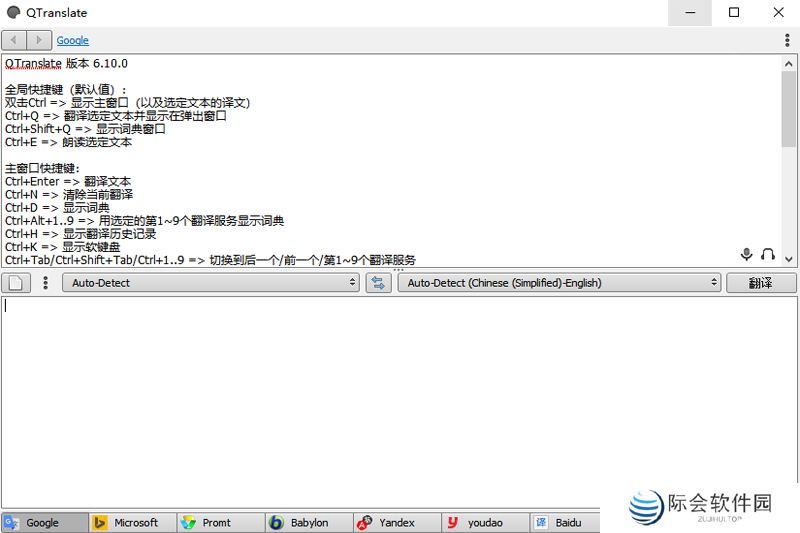The width and height of the screenshot is (800, 533).
Task: Click the headphones listen icon
Action: tap(768, 253)
